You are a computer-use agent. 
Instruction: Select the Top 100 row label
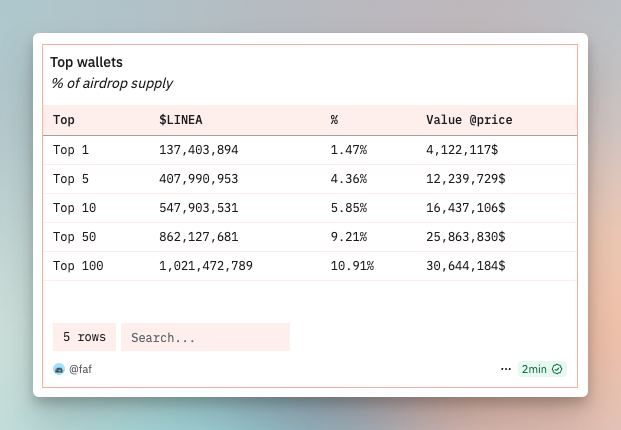click(78, 266)
